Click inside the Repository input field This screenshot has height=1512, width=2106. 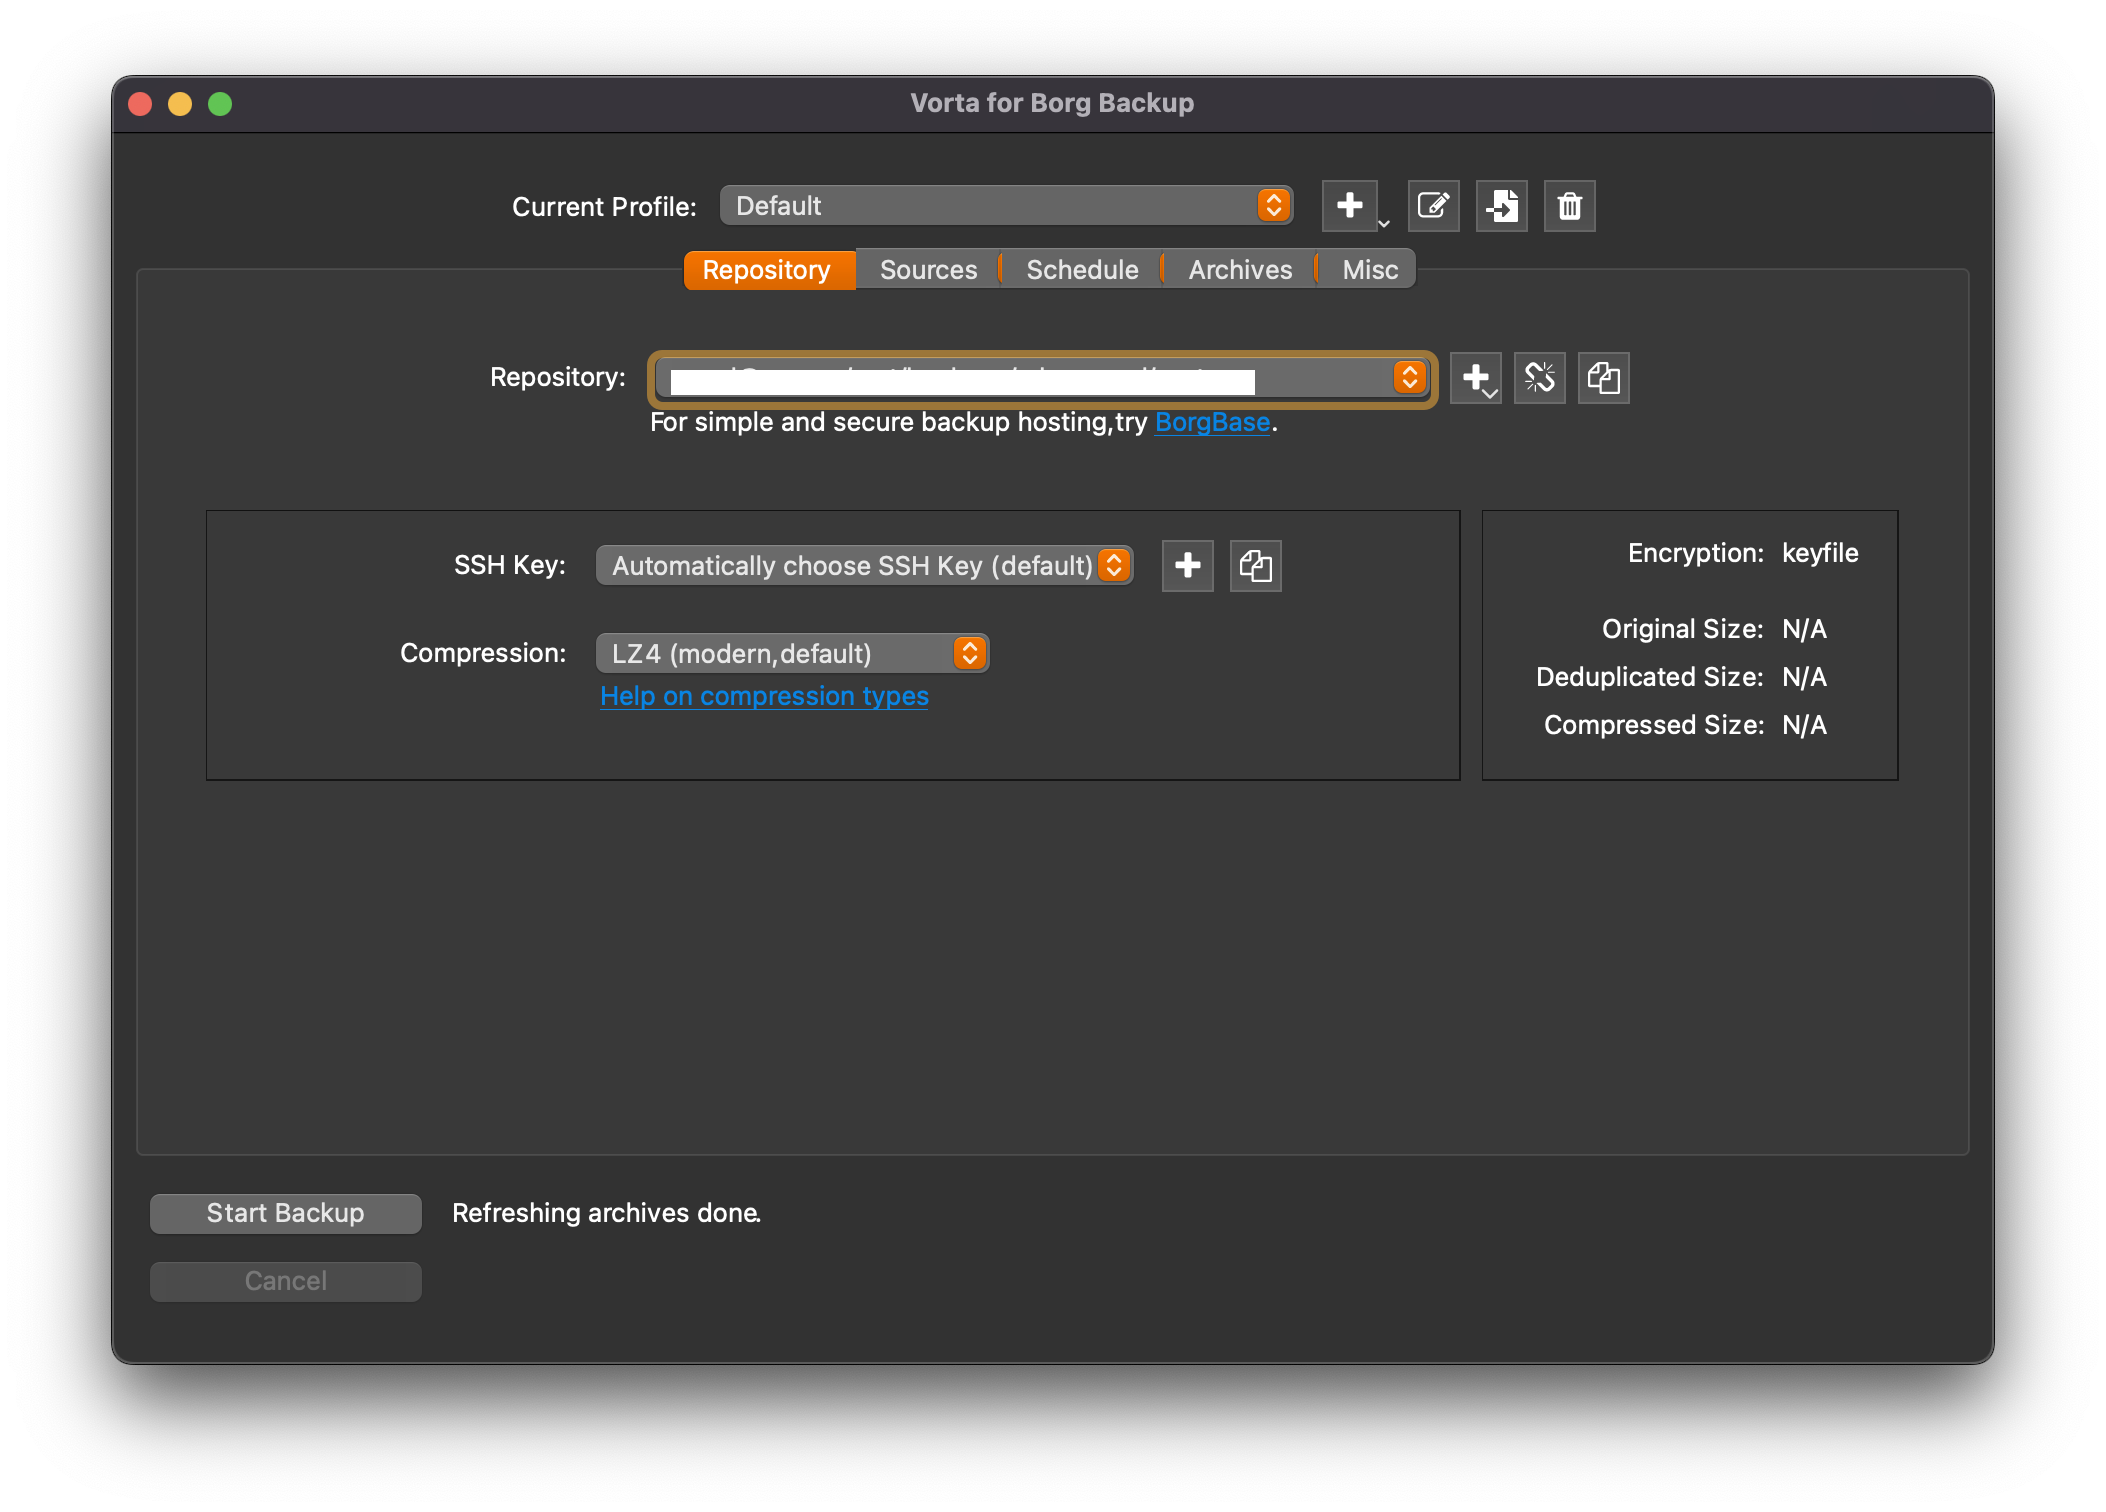click(x=1000, y=377)
